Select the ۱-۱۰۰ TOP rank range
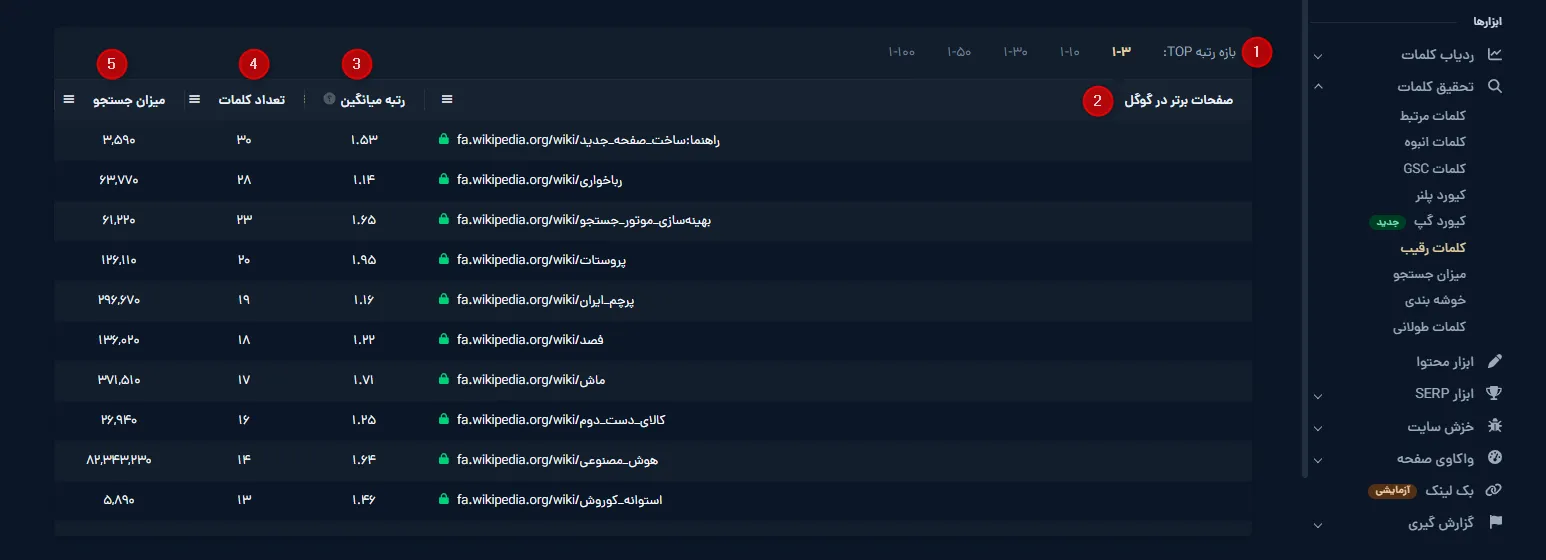Image resolution: width=1546 pixels, height=560 pixels. pyautogui.click(x=902, y=52)
